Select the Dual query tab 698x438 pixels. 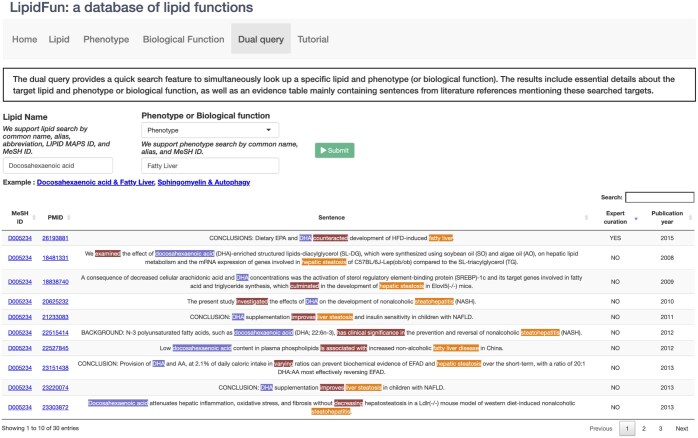coord(261,39)
